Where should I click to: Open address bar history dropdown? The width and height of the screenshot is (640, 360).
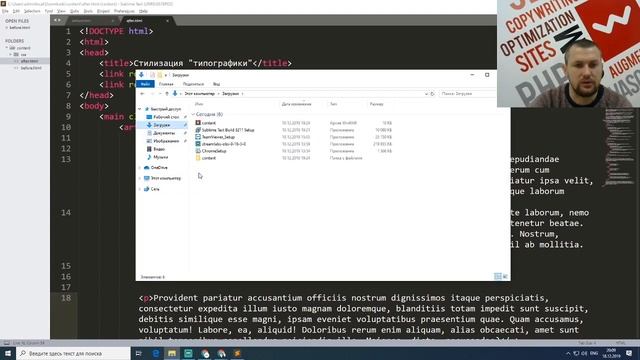tap(426, 93)
